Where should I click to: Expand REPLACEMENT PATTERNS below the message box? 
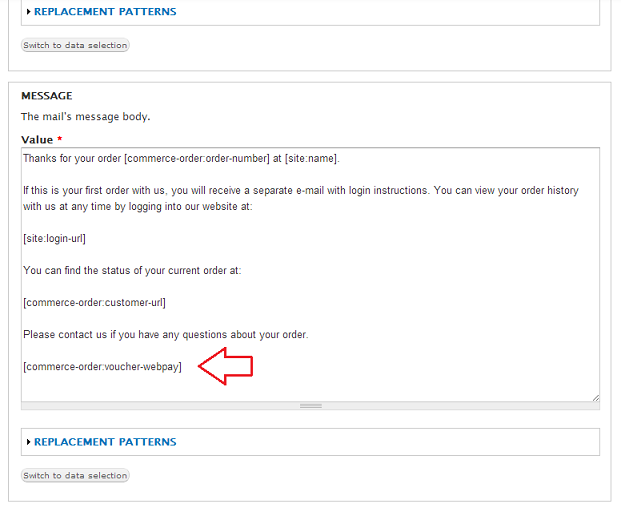(105, 442)
